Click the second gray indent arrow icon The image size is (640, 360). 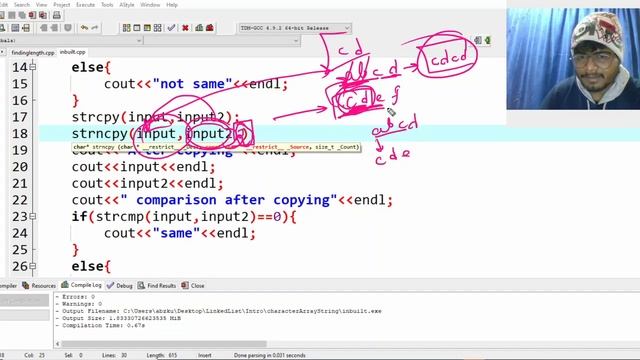(x=54, y=28)
